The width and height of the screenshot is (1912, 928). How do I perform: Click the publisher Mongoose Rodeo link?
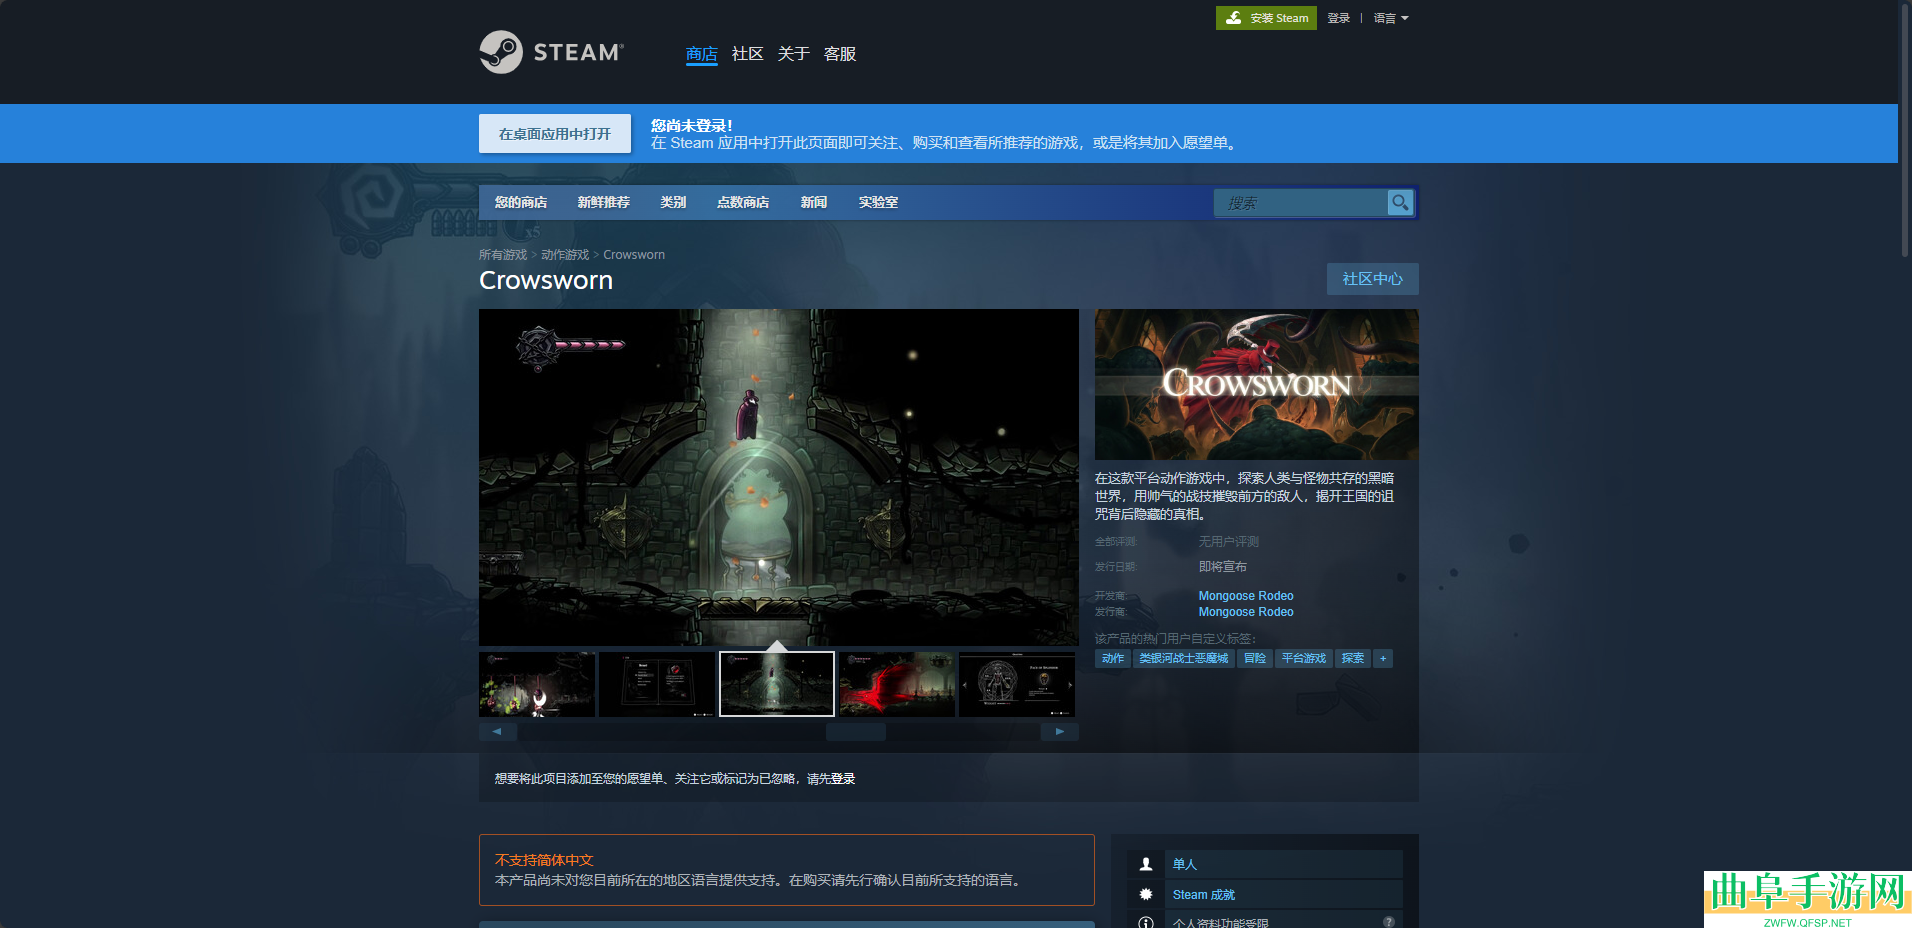pos(1246,612)
